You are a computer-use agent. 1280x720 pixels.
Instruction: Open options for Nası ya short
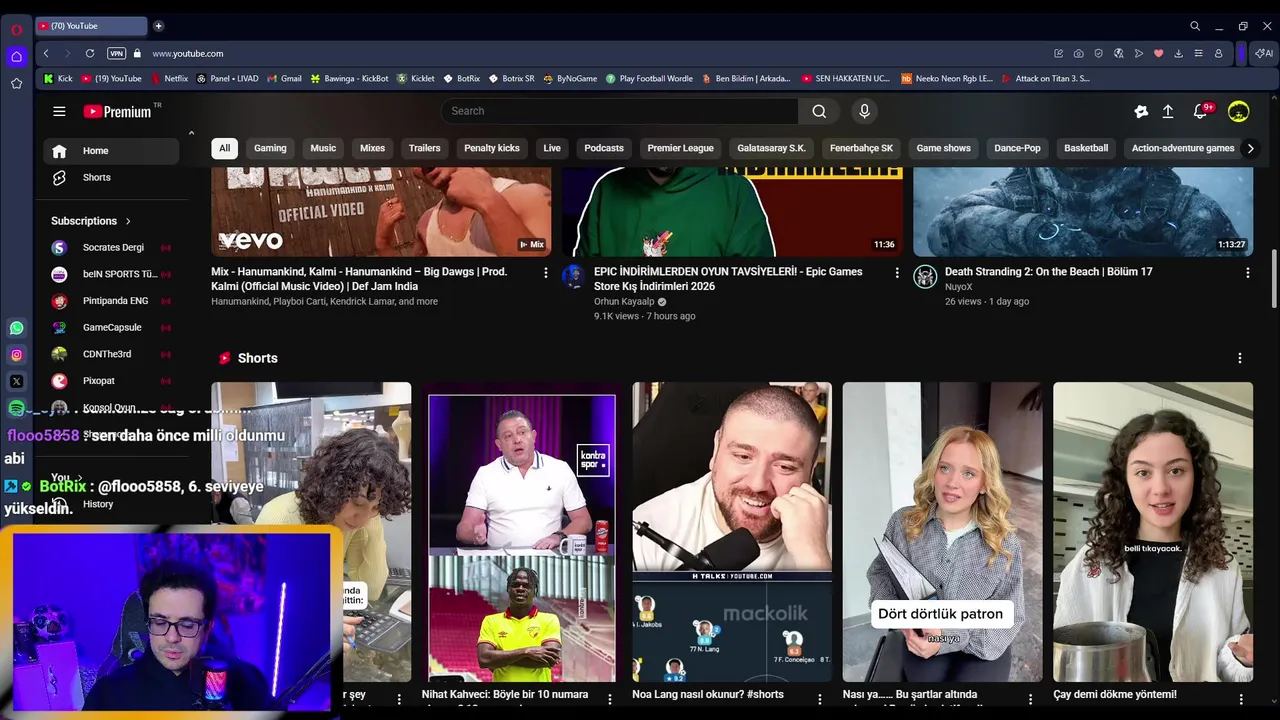[x=1030, y=699]
